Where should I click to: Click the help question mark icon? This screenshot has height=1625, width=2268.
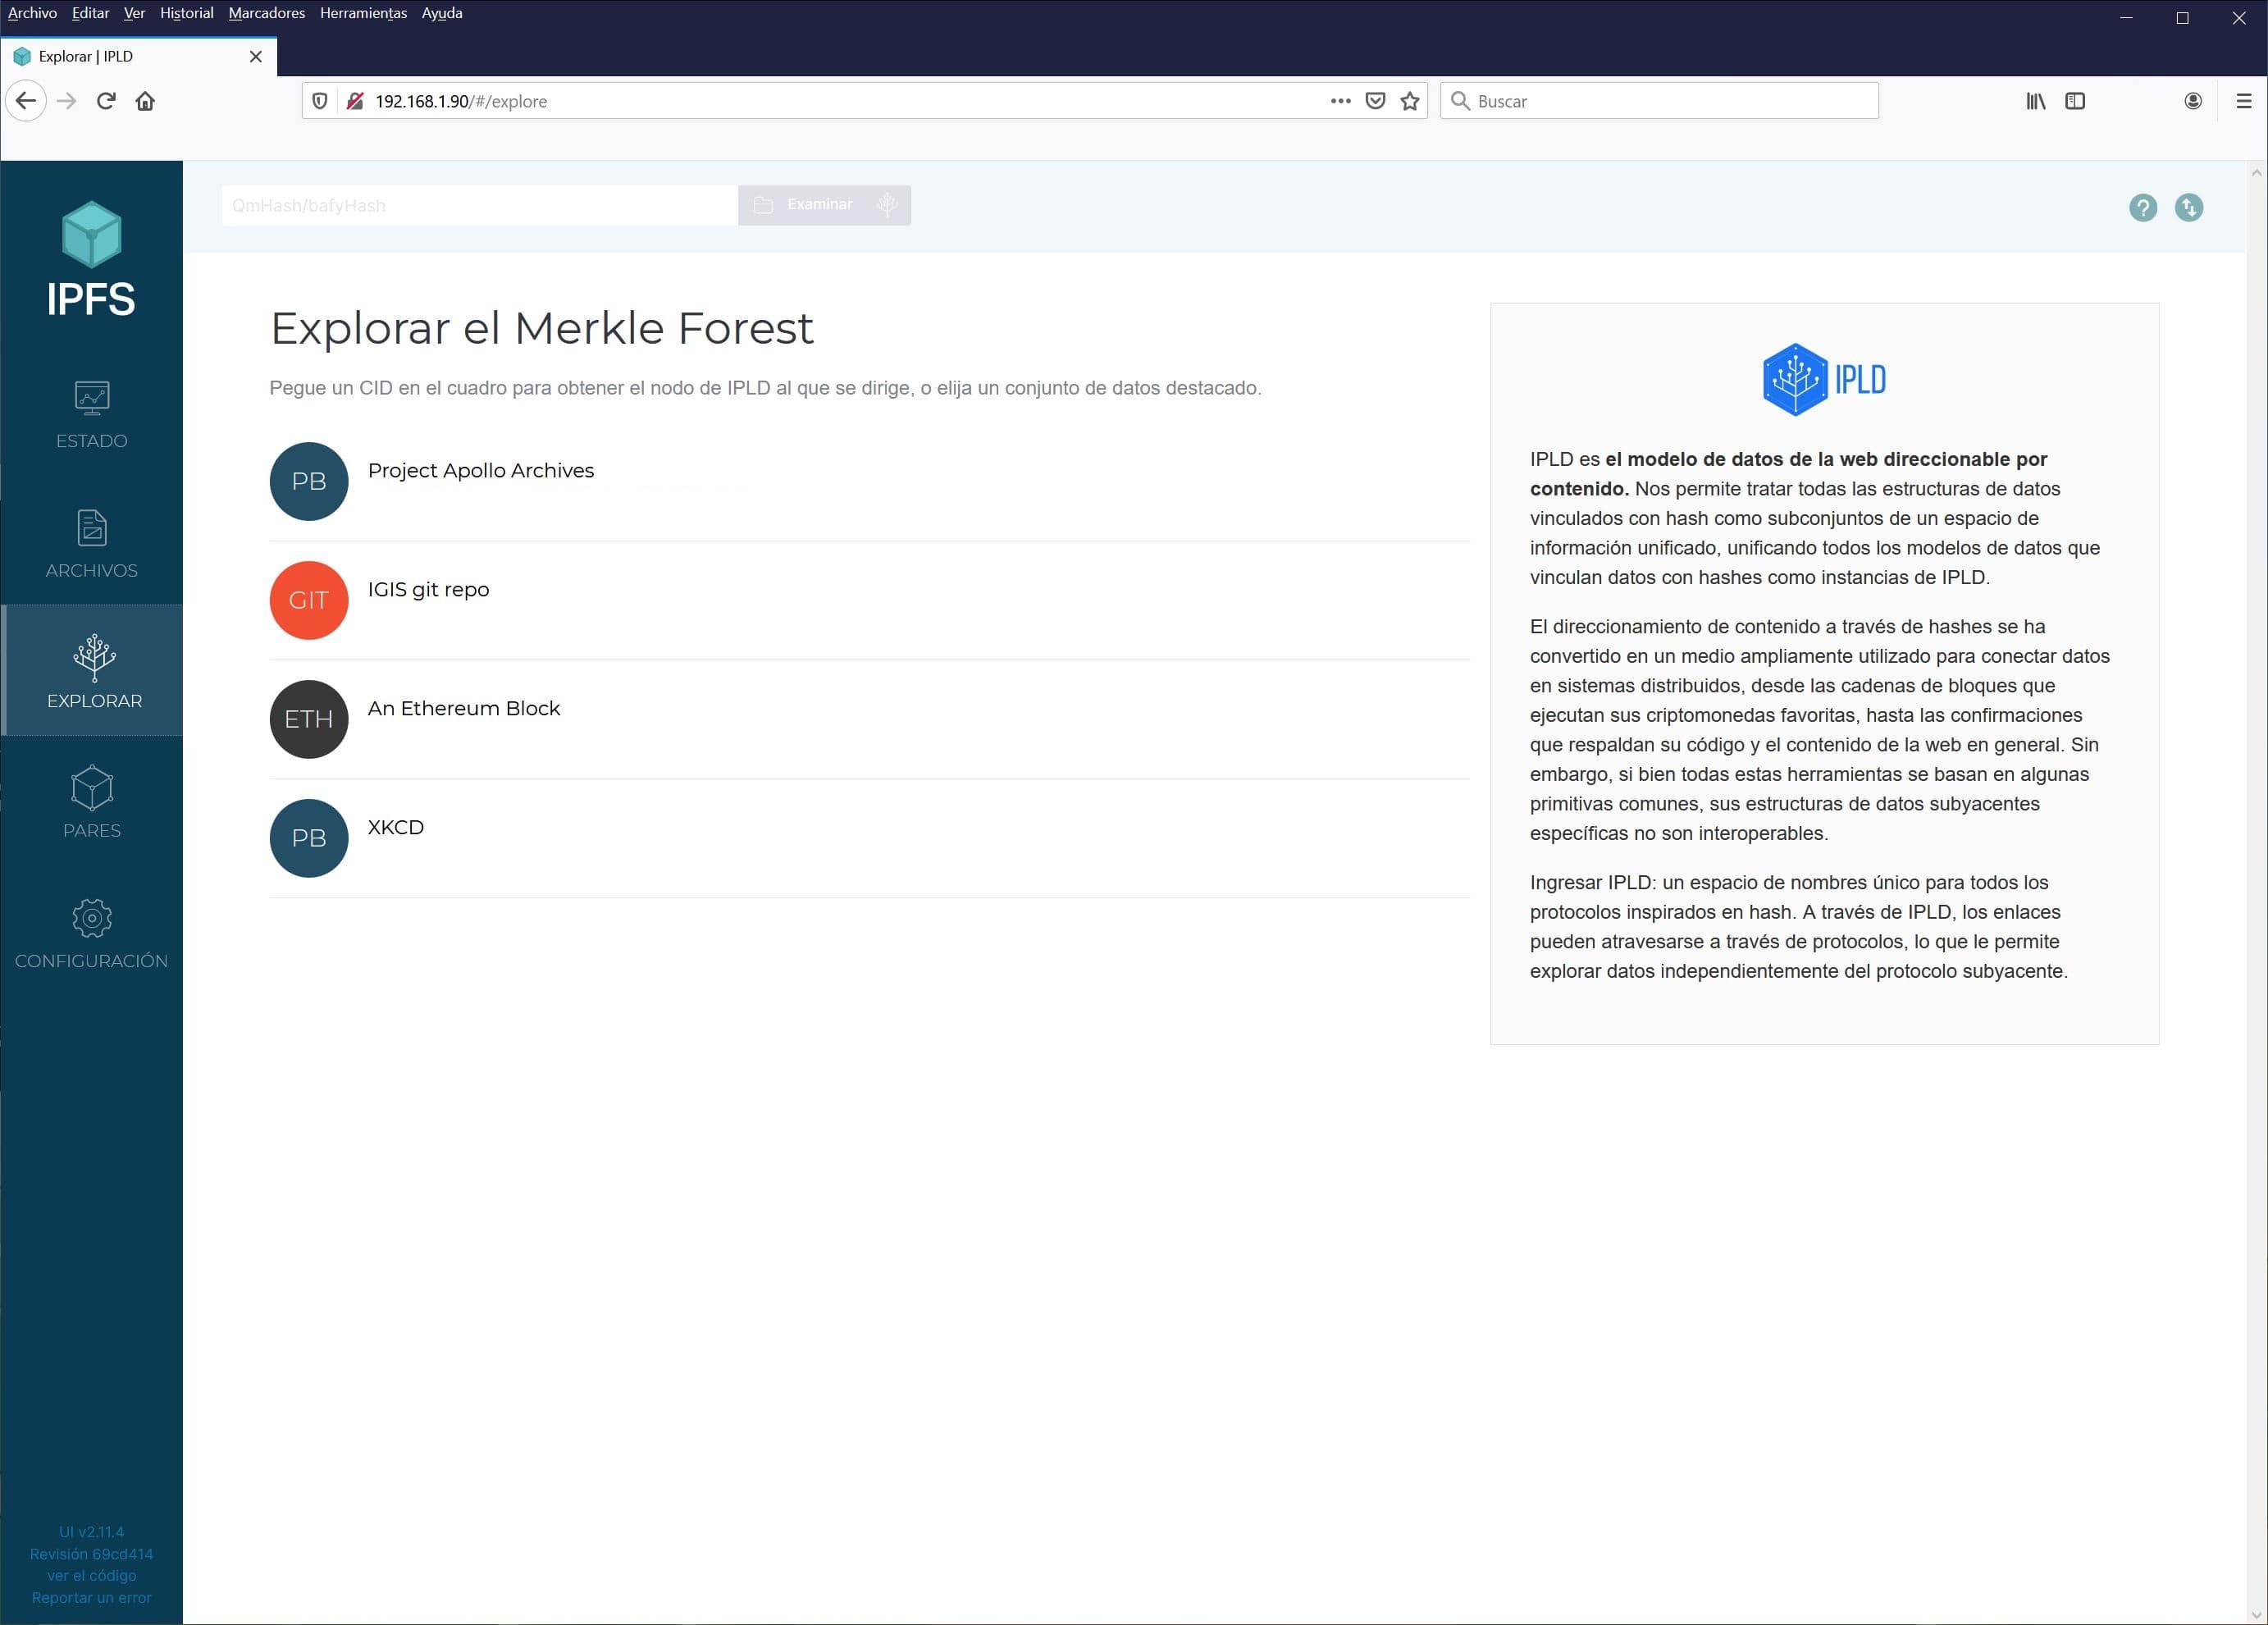click(x=2142, y=207)
